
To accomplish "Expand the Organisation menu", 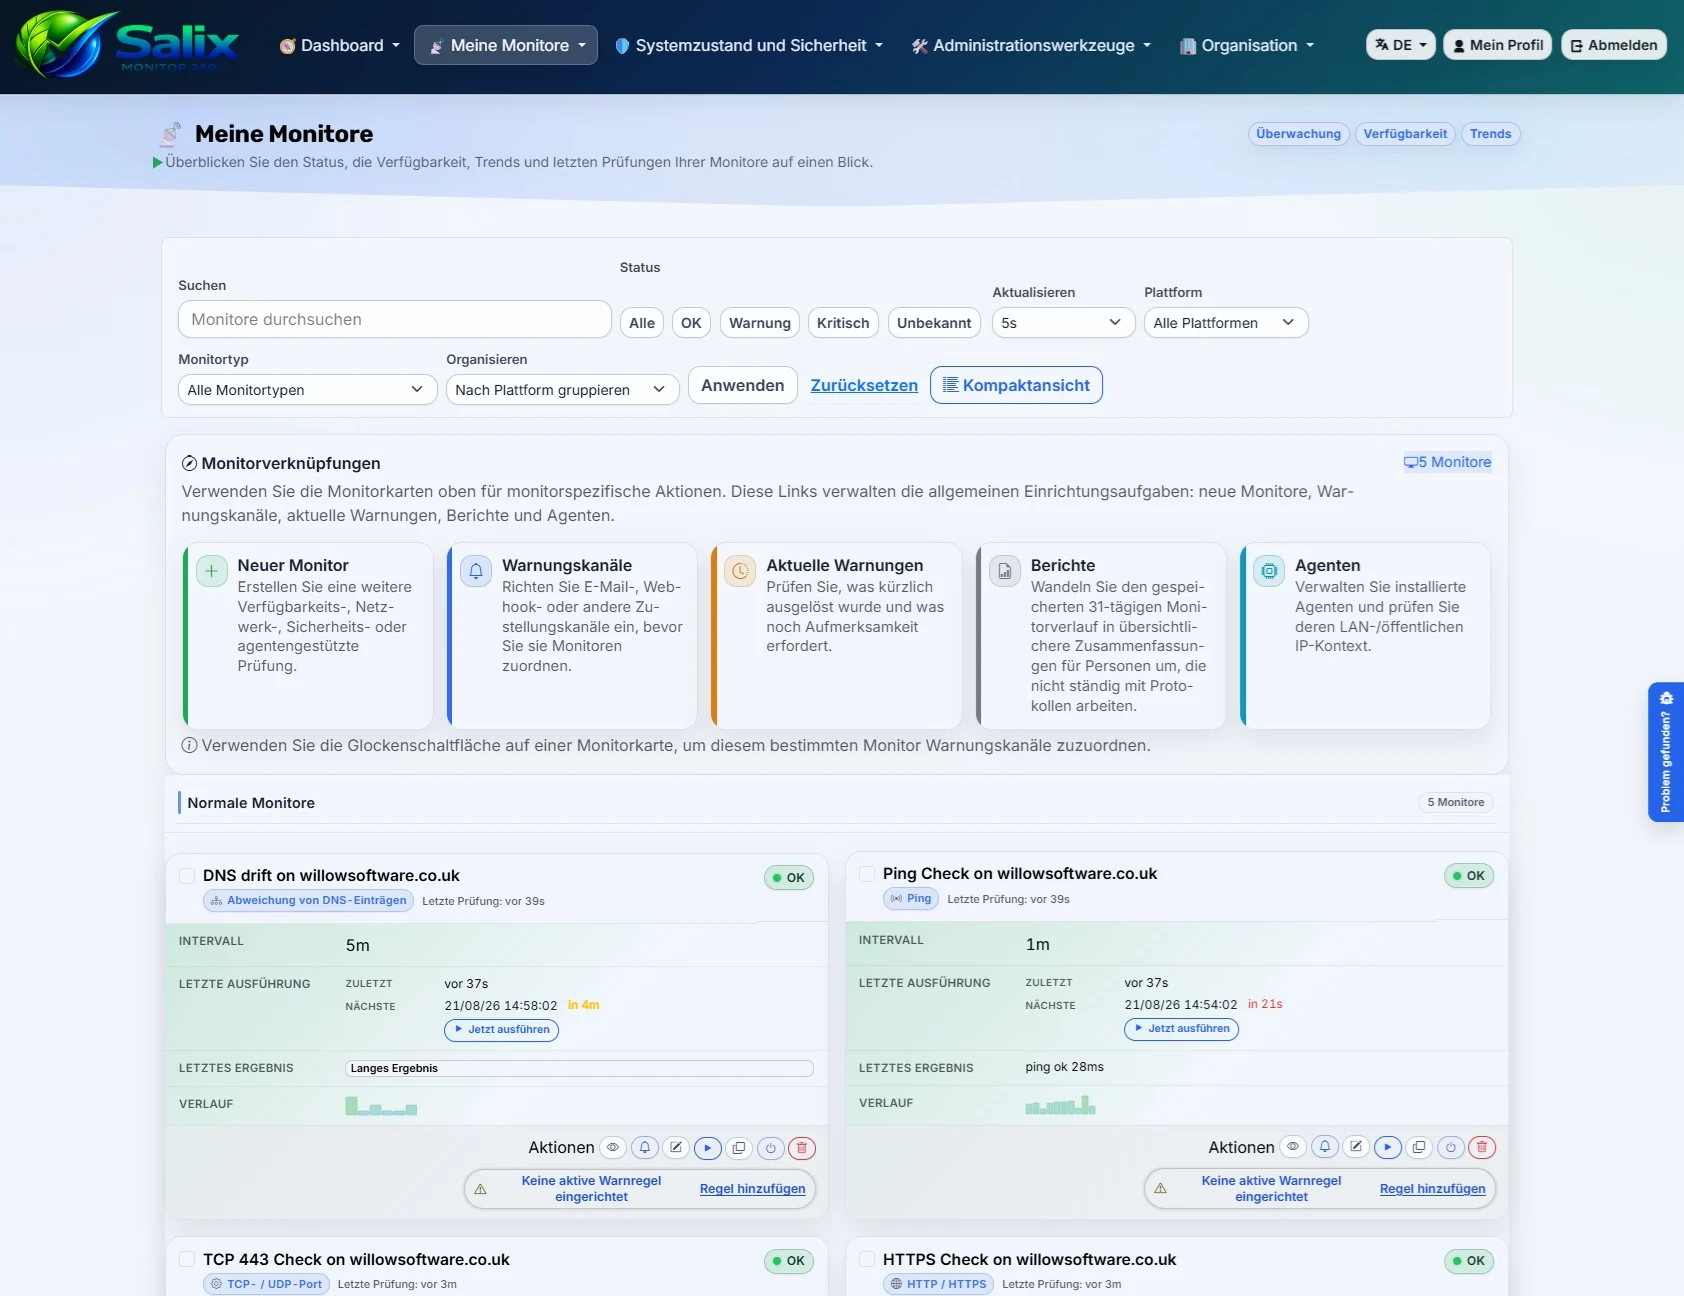I will 1246,45.
